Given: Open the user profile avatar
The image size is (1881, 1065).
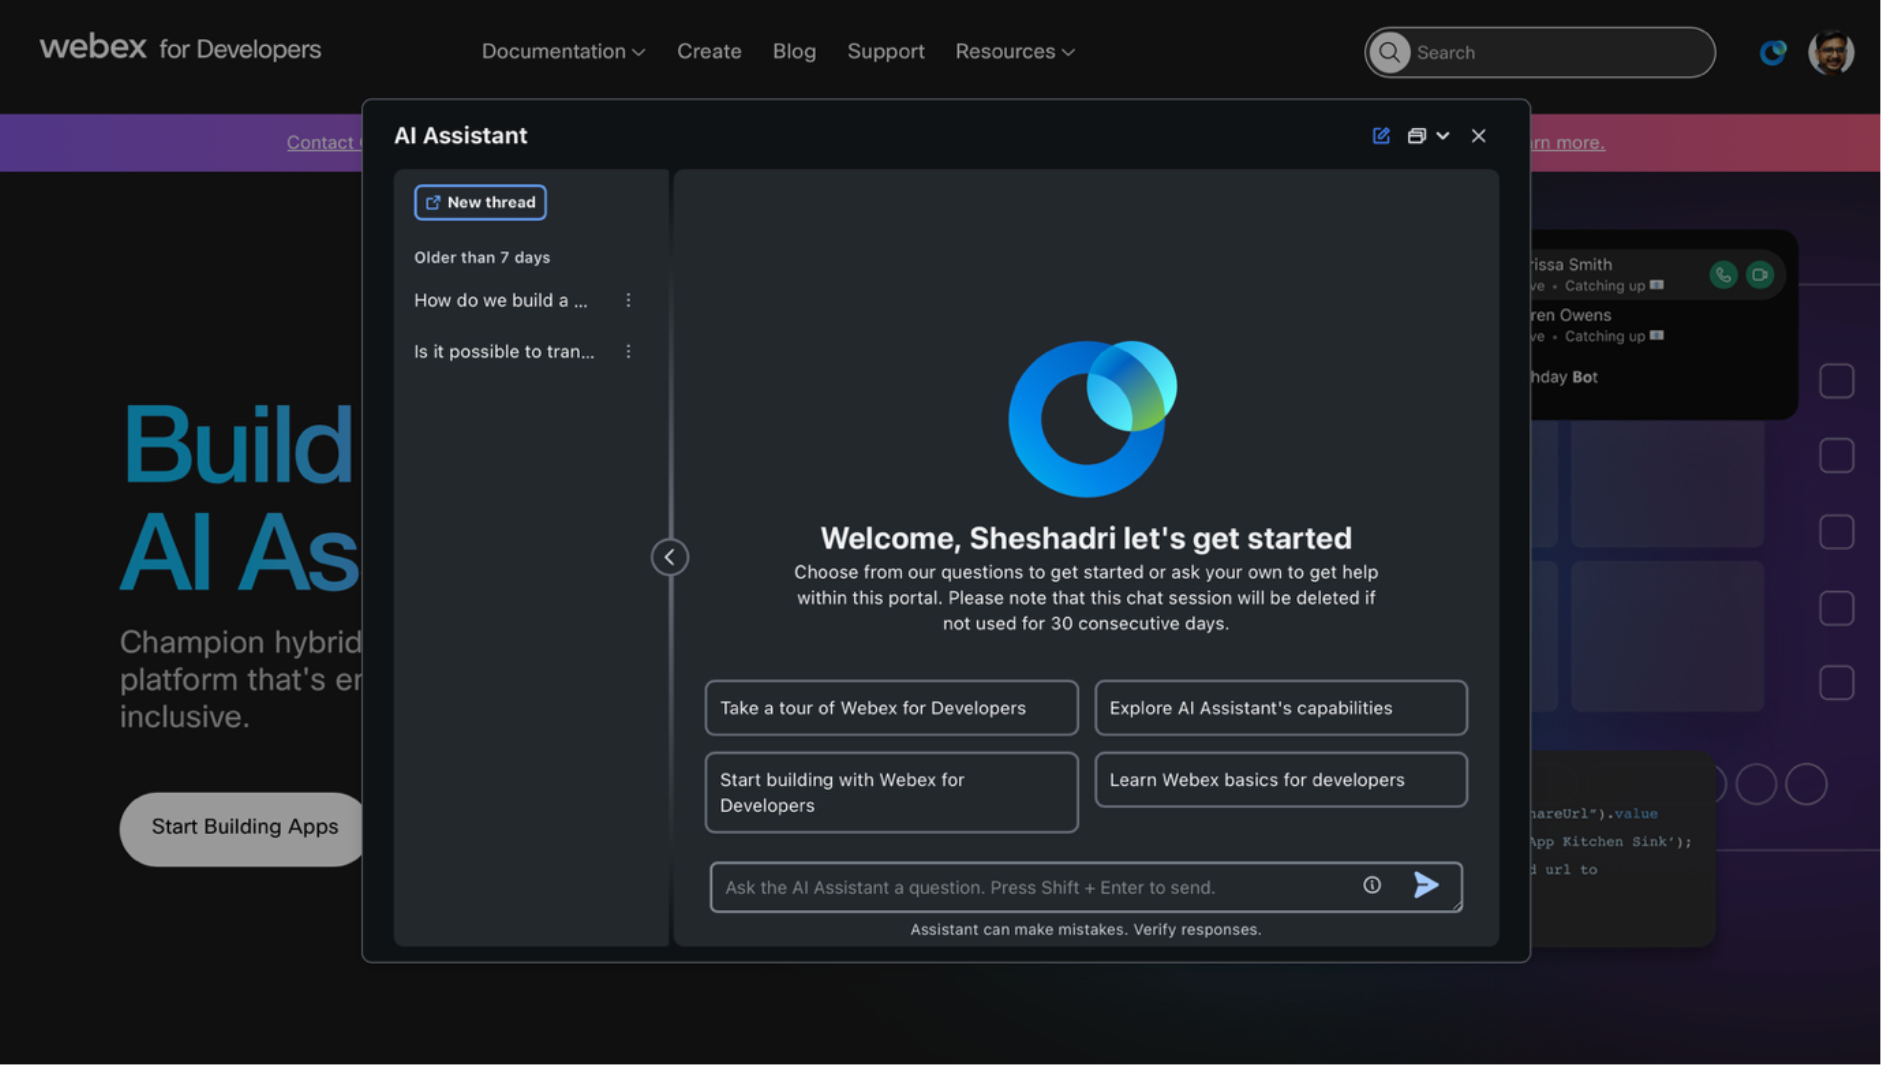Looking at the screenshot, I should click(x=1831, y=52).
